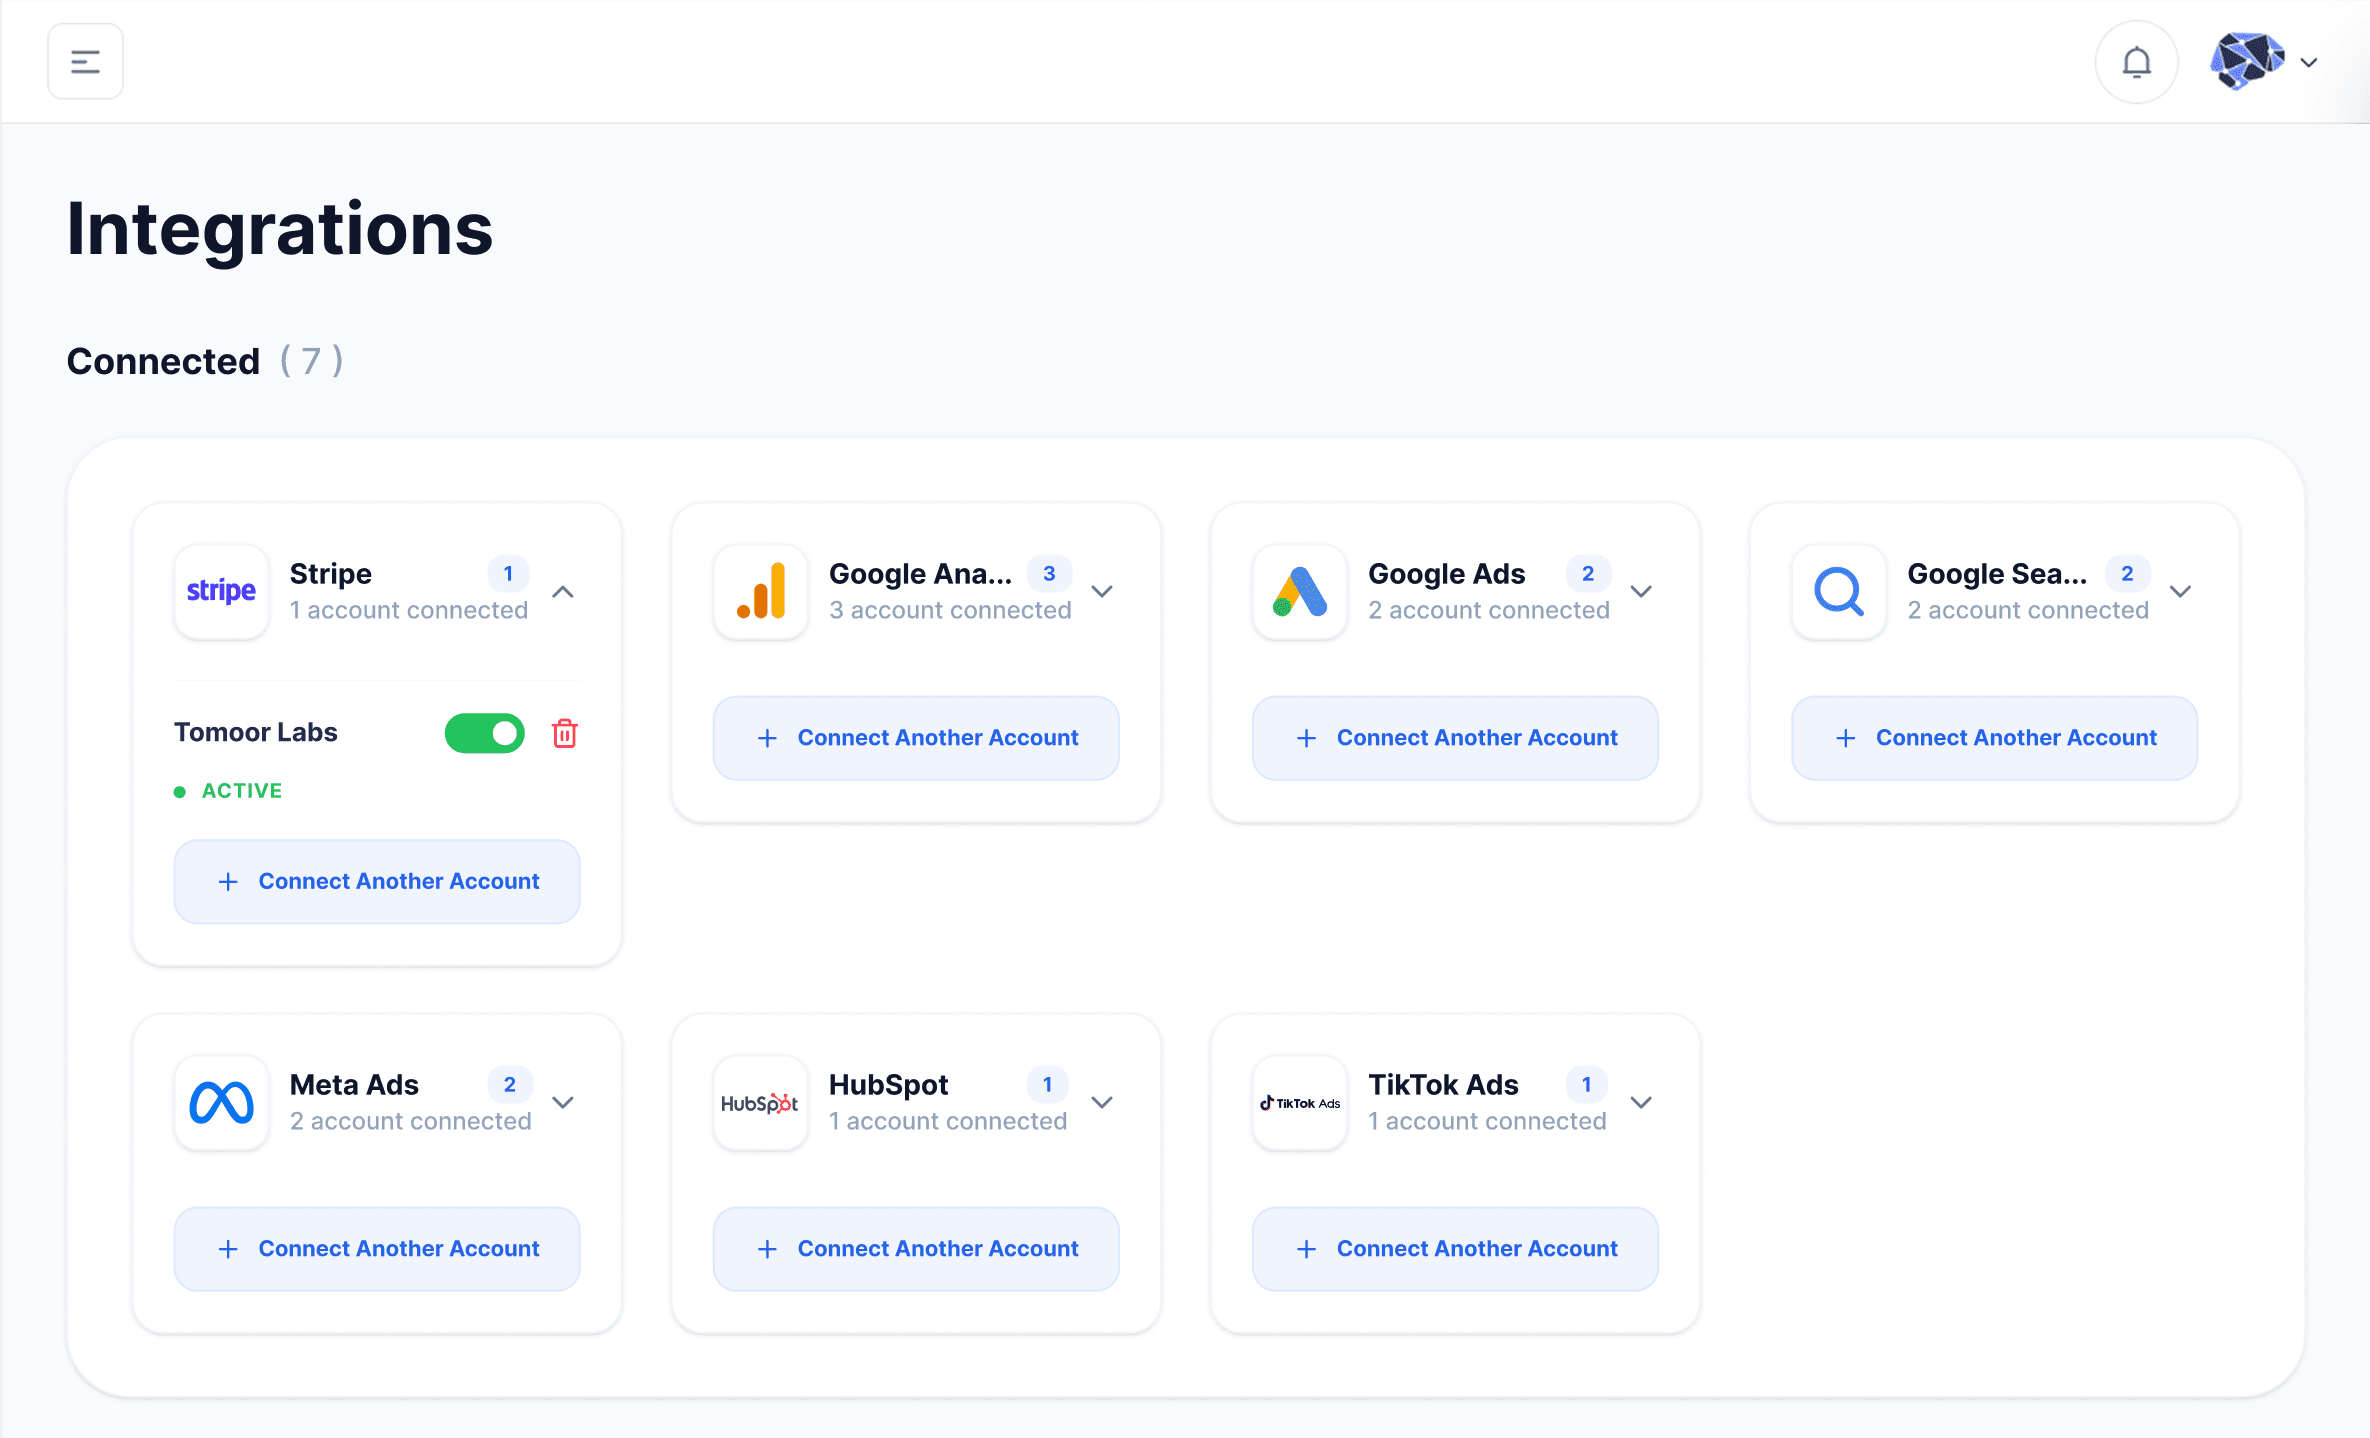Click the Meta Ads count badge
This screenshot has width=2370, height=1438.
pos(510,1084)
